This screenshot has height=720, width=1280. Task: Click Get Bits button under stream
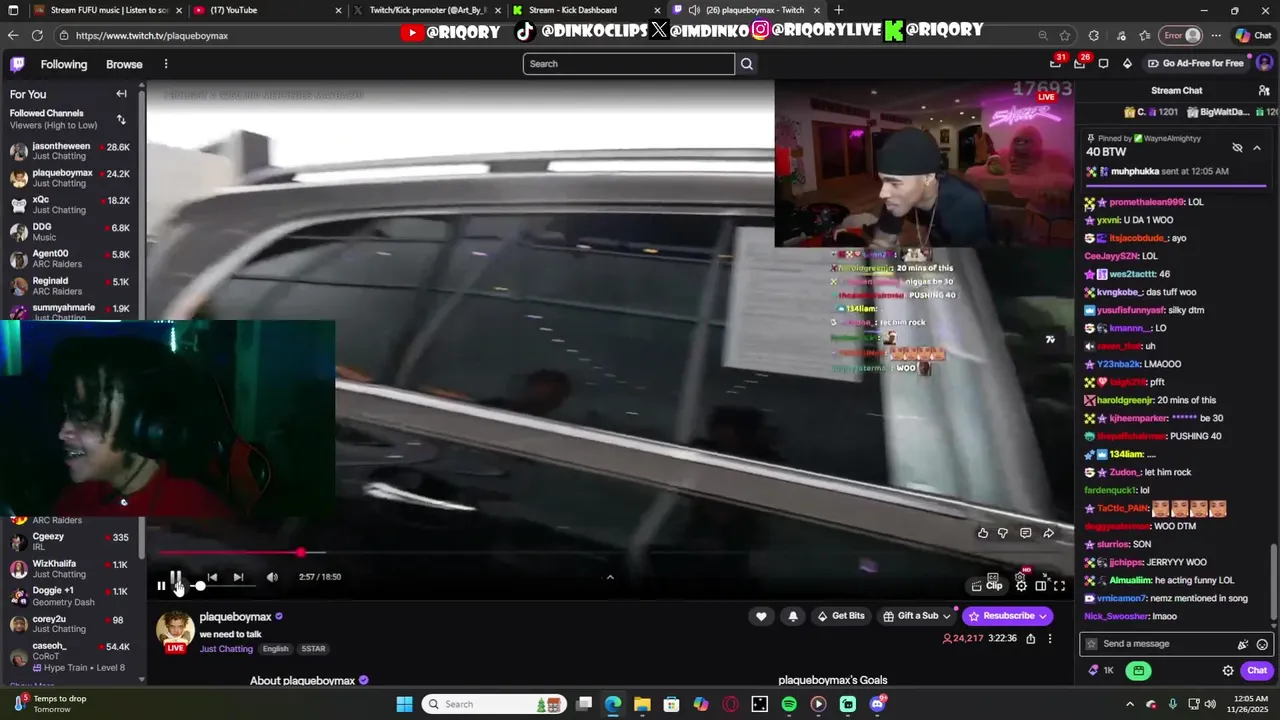(840, 616)
